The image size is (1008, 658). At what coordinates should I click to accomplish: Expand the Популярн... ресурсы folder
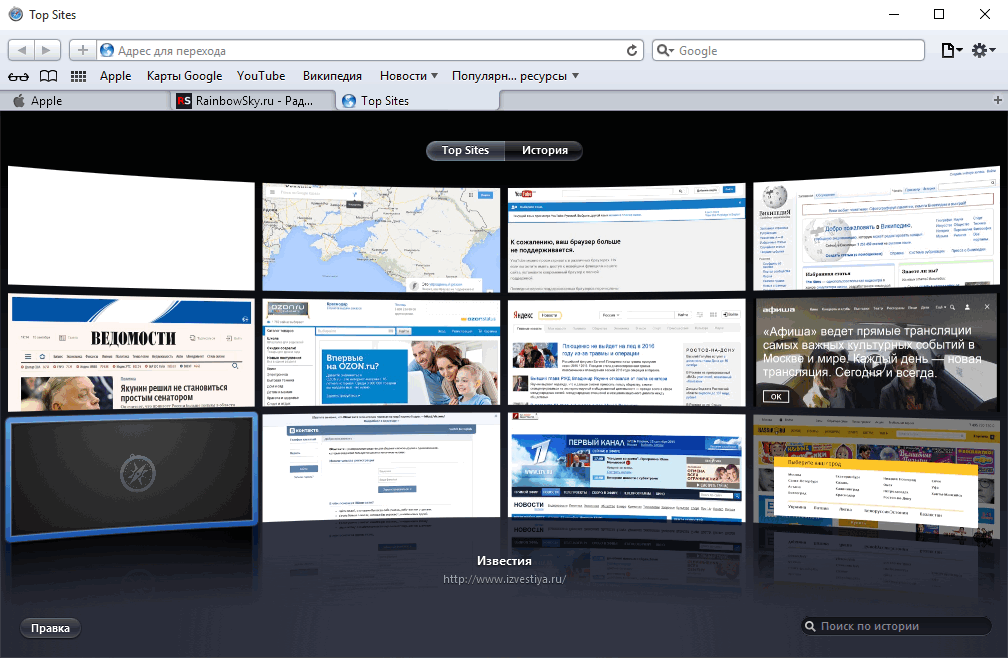(x=515, y=76)
